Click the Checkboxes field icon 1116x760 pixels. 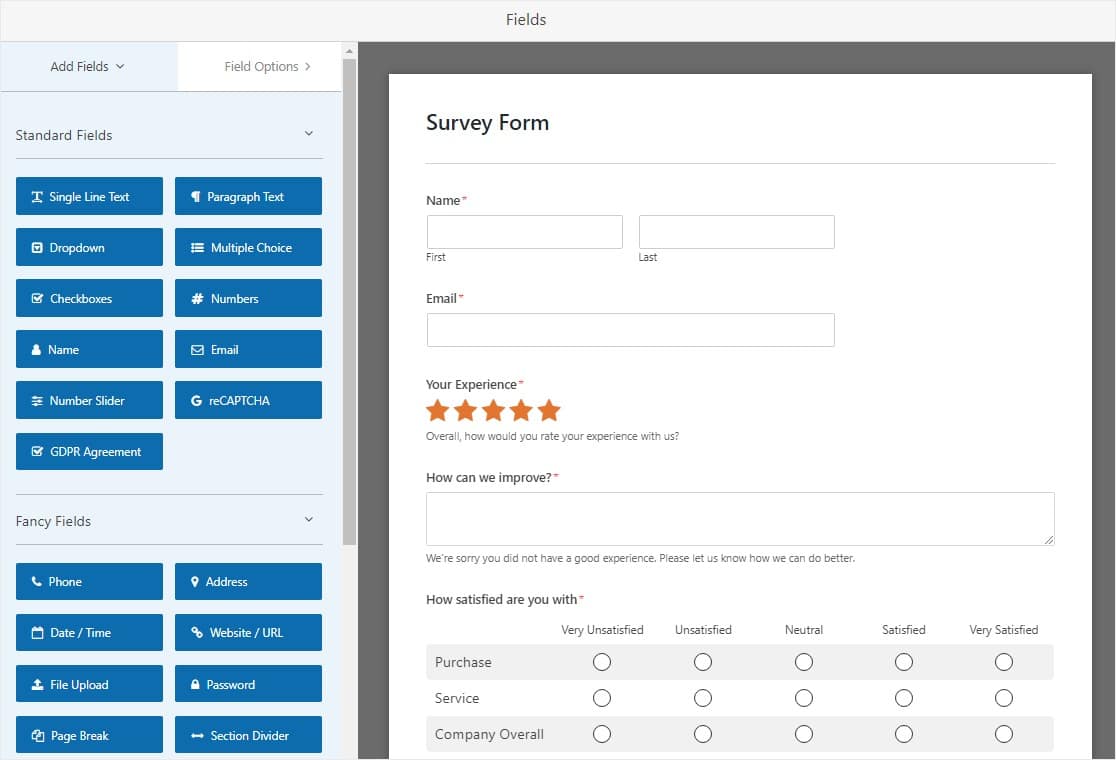click(38, 299)
